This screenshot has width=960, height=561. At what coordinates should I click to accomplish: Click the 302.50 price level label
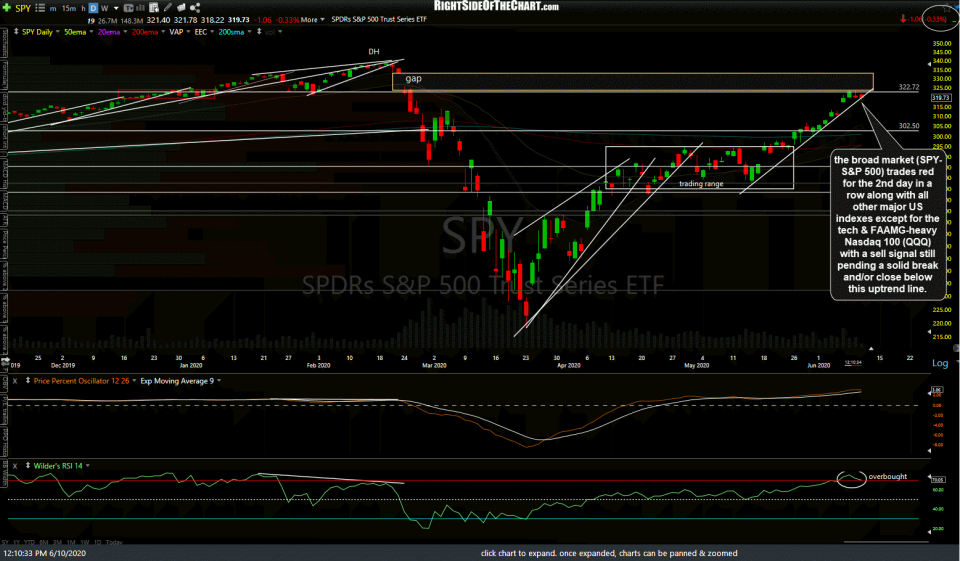pyautogui.click(x=909, y=126)
